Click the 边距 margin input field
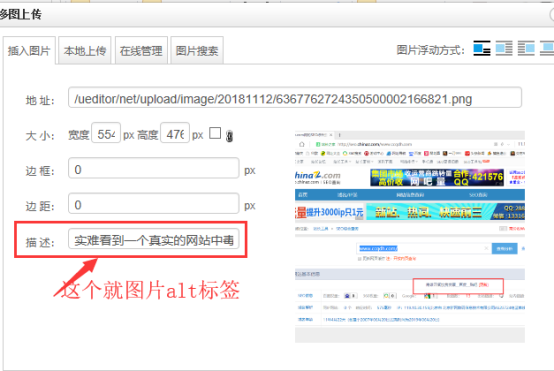554x371 pixels. [154, 204]
